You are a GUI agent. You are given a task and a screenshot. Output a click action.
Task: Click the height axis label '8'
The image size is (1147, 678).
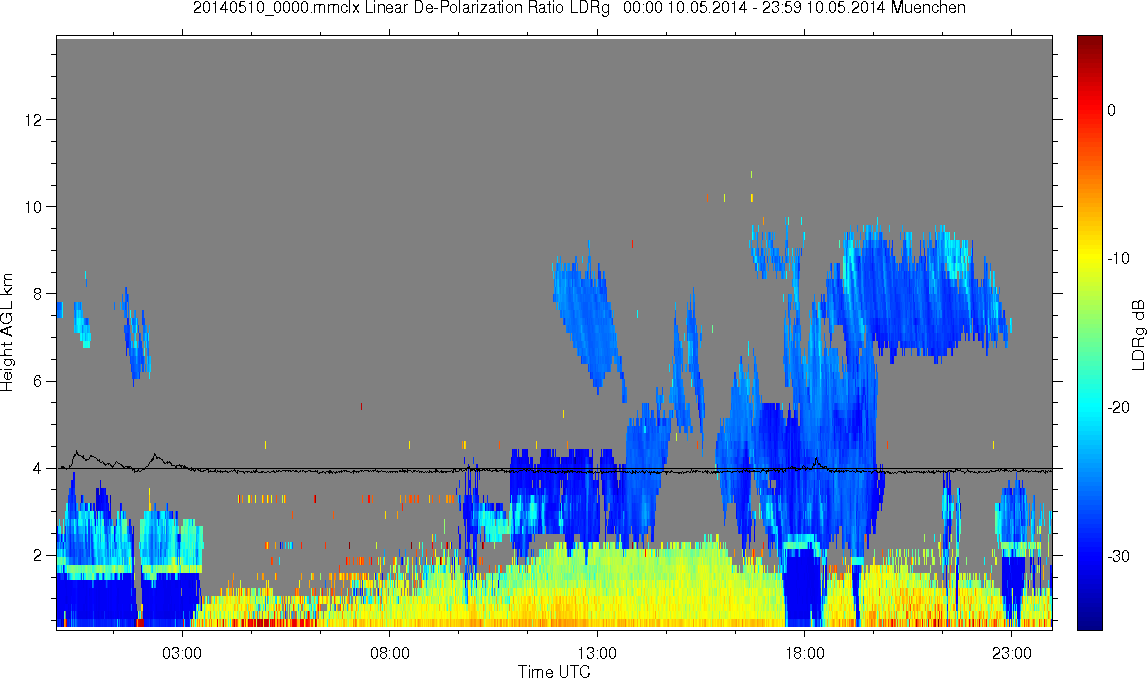click(x=39, y=294)
